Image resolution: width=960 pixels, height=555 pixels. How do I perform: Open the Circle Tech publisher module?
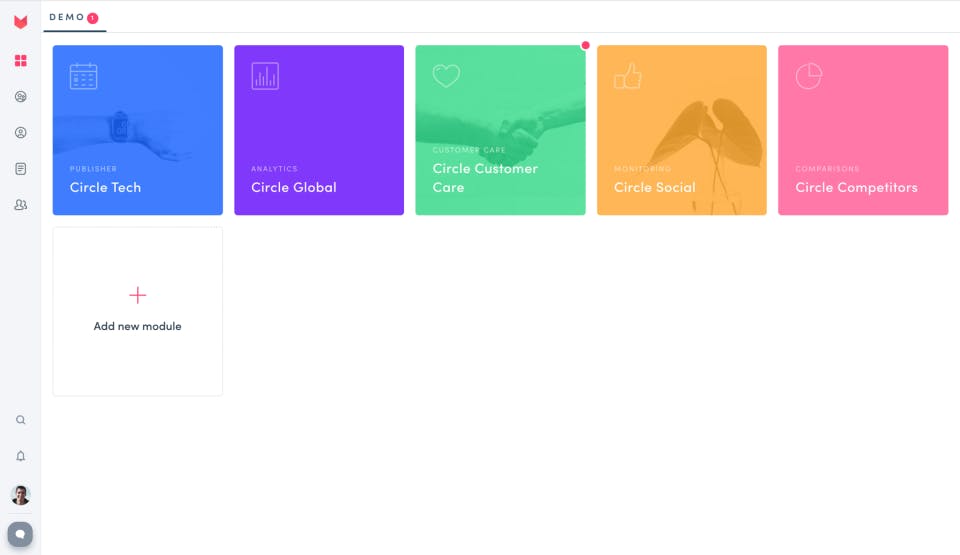[138, 130]
